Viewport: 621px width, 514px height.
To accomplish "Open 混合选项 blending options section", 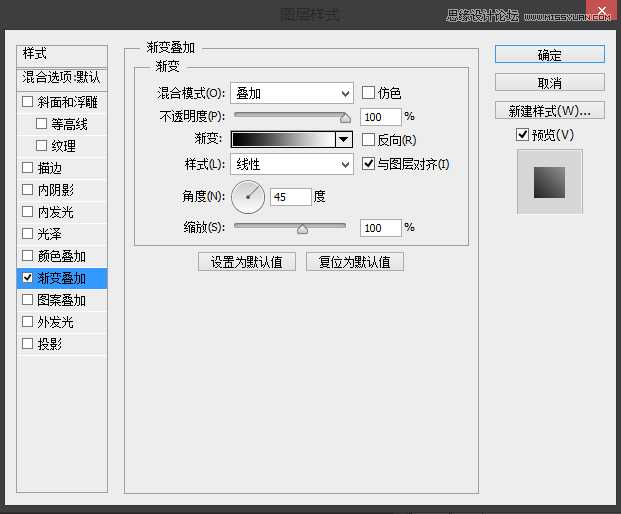I will coord(62,77).
